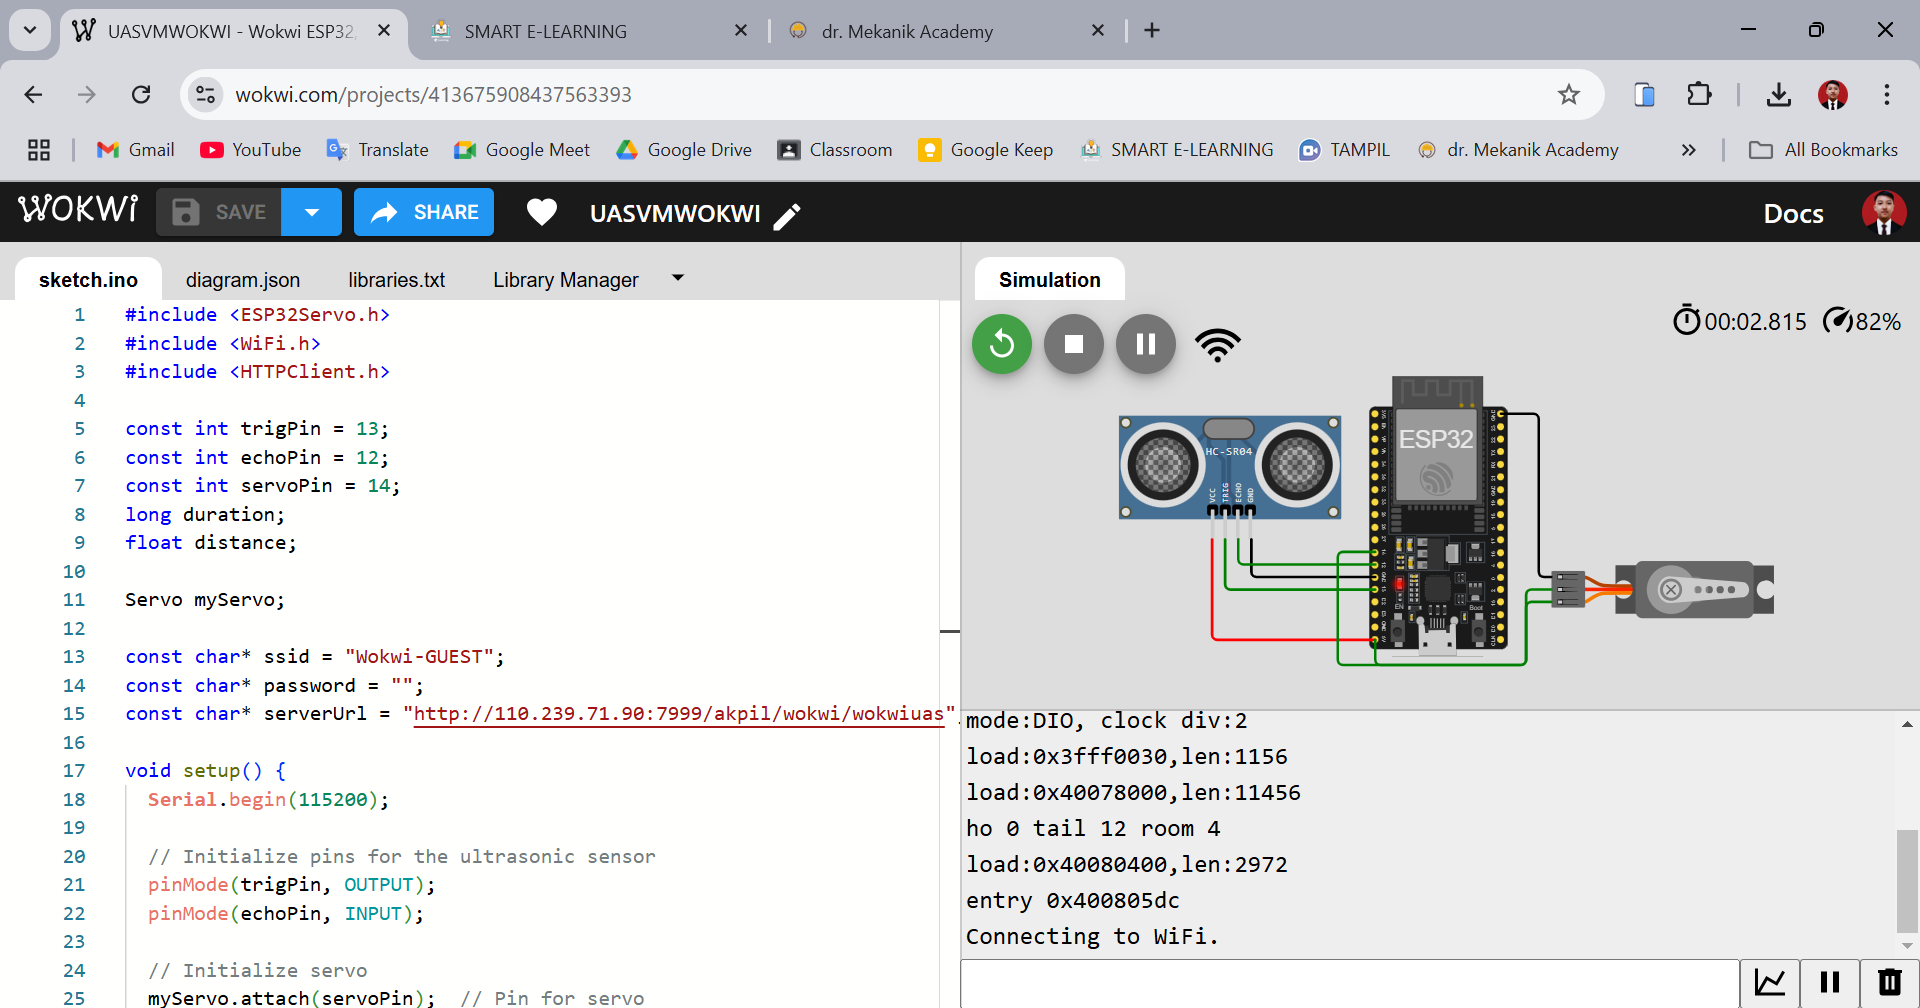Viewport: 1920px width, 1008px height.
Task: Switch to the sketch.ino tab
Action: tap(88, 280)
